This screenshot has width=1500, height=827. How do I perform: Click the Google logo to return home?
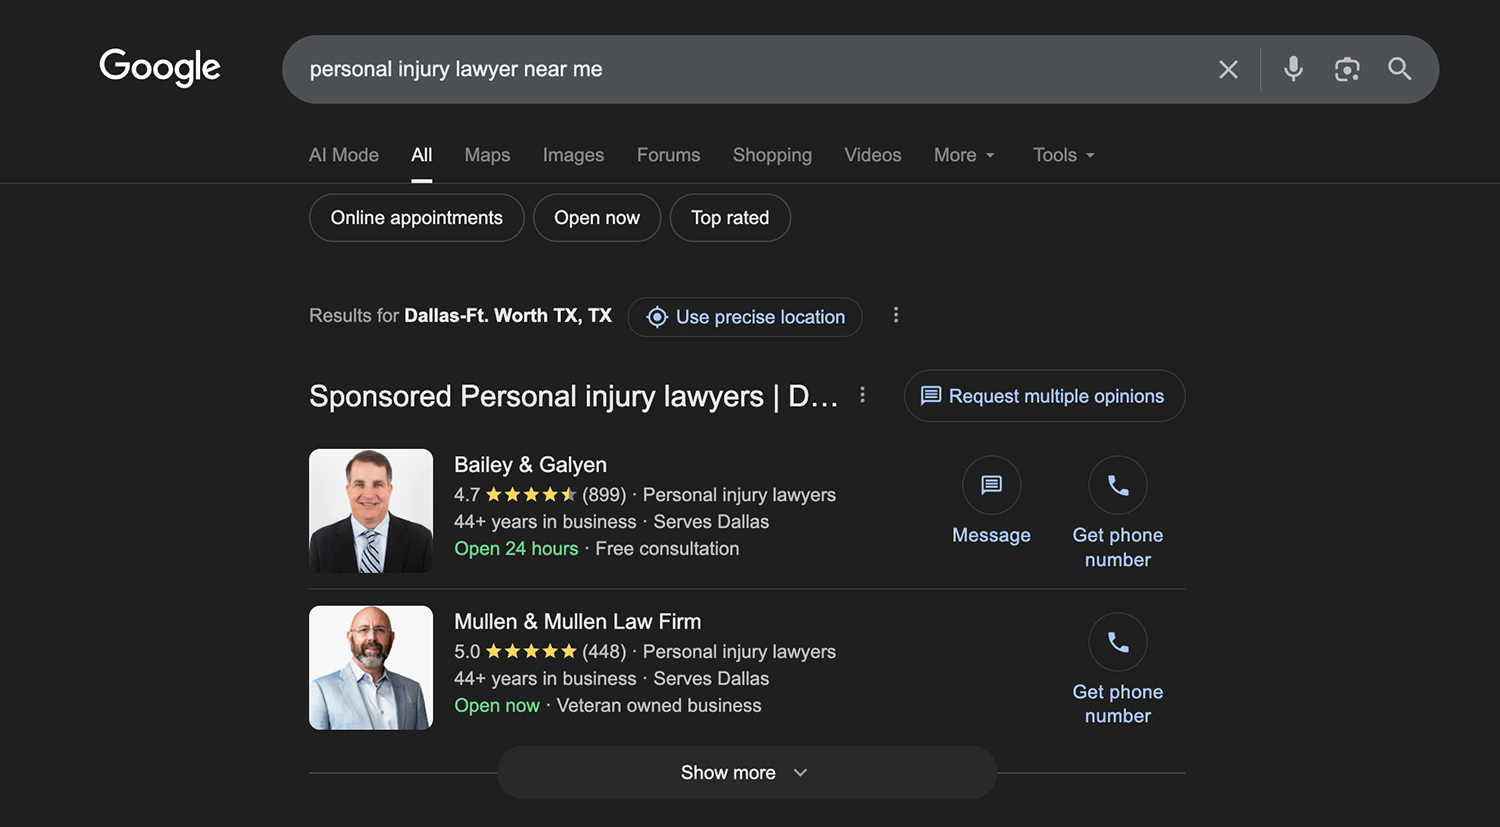point(159,67)
